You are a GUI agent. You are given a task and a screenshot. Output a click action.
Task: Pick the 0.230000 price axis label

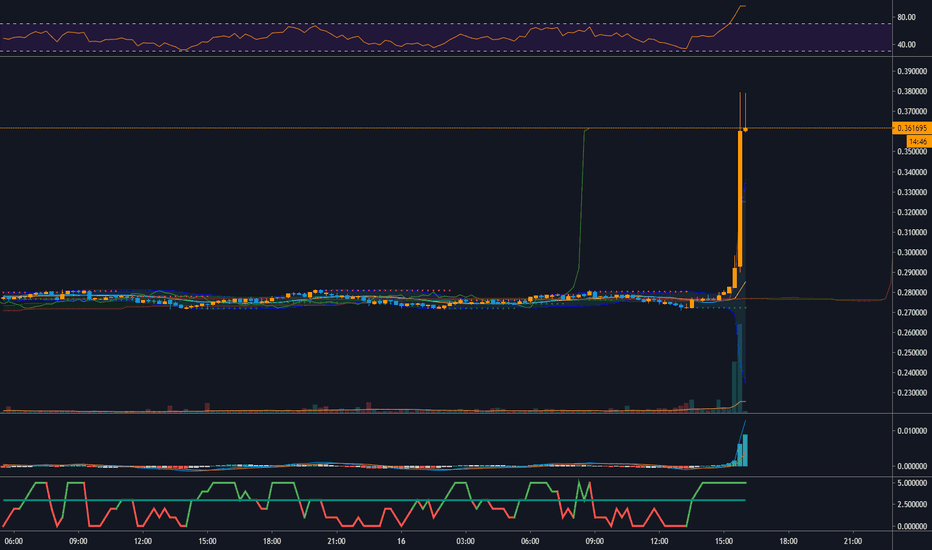[x=912, y=393]
